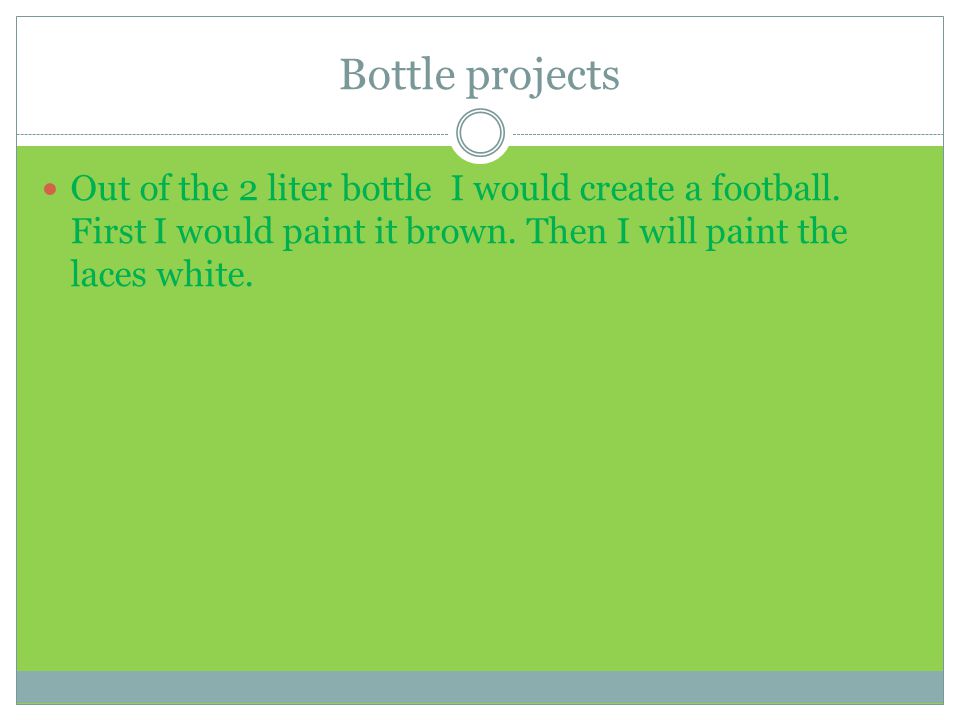
Task: Click the circle ornament under the title
Action: point(481,133)
